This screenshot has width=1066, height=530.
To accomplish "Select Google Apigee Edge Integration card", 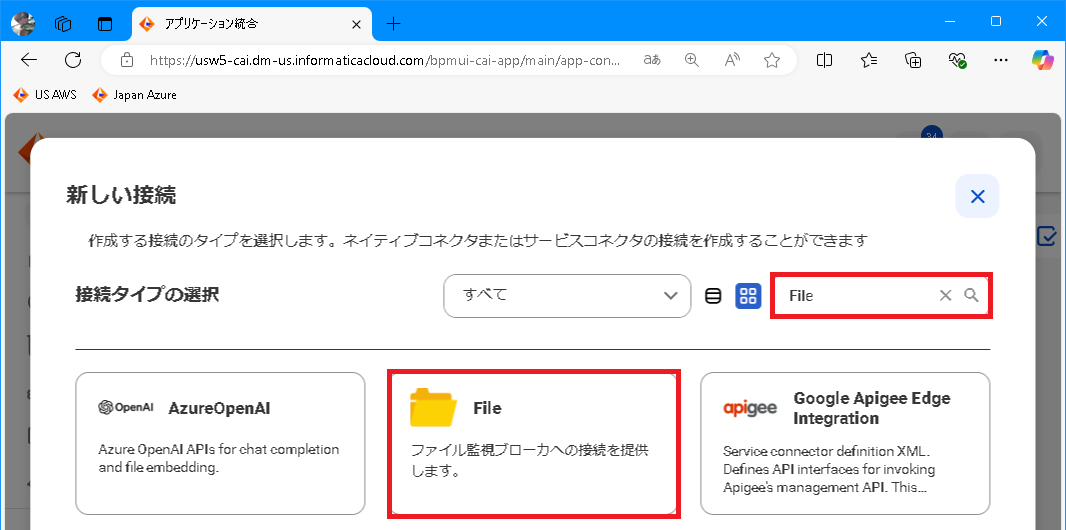I will coord(845,443).
